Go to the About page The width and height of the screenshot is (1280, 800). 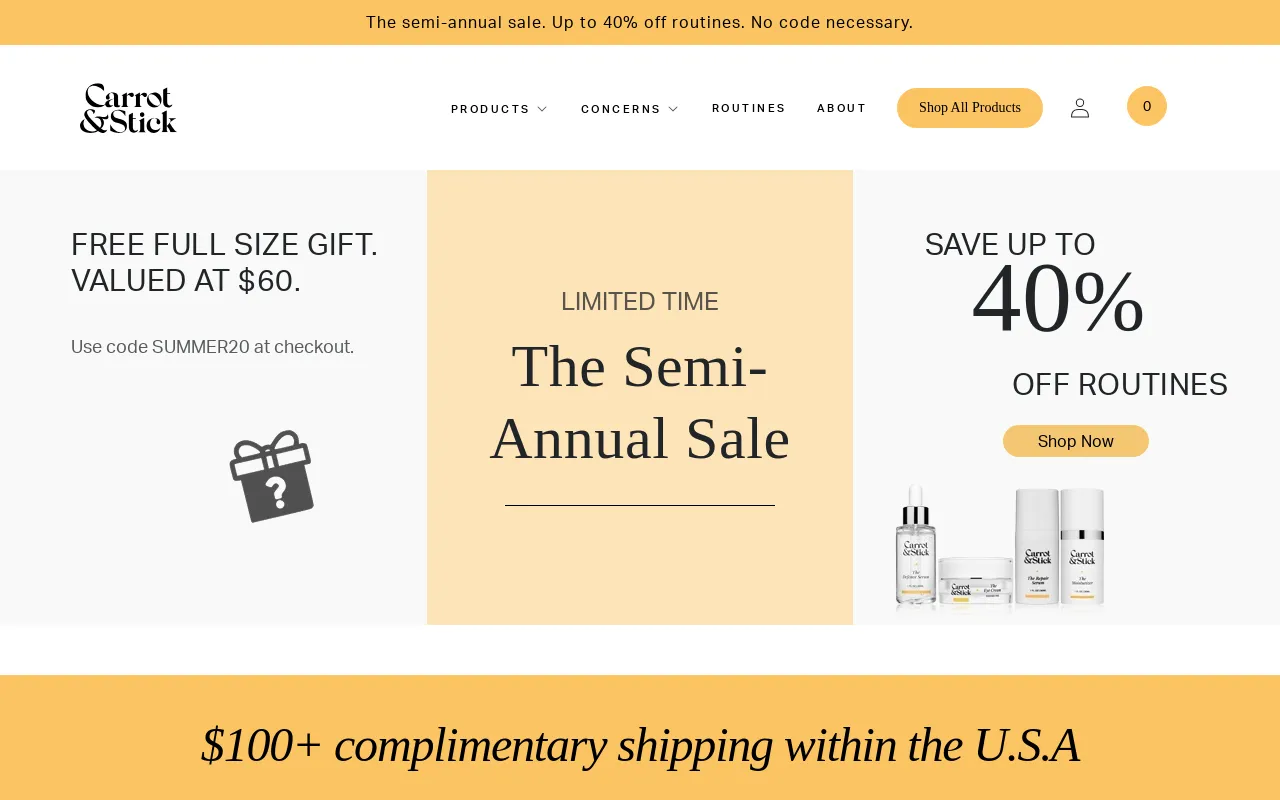841,108
